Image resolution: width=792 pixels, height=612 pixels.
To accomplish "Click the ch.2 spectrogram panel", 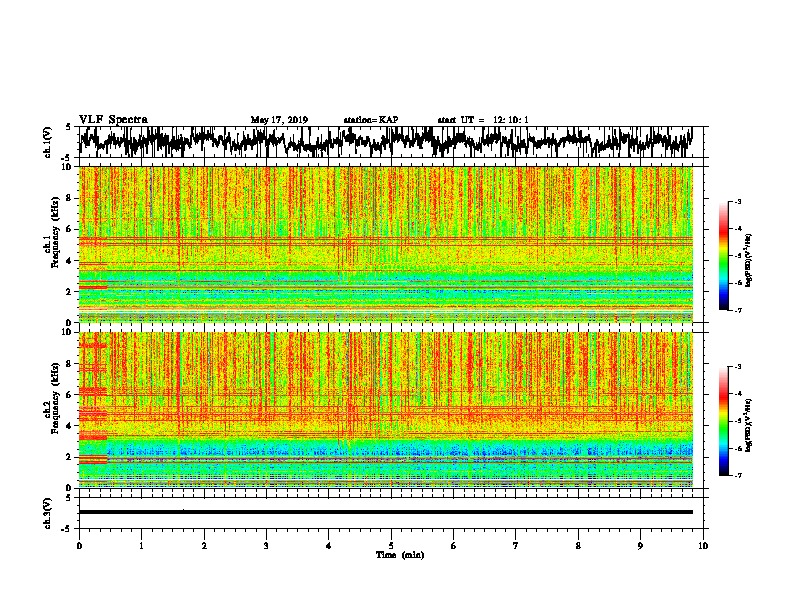I will point(386,410).
